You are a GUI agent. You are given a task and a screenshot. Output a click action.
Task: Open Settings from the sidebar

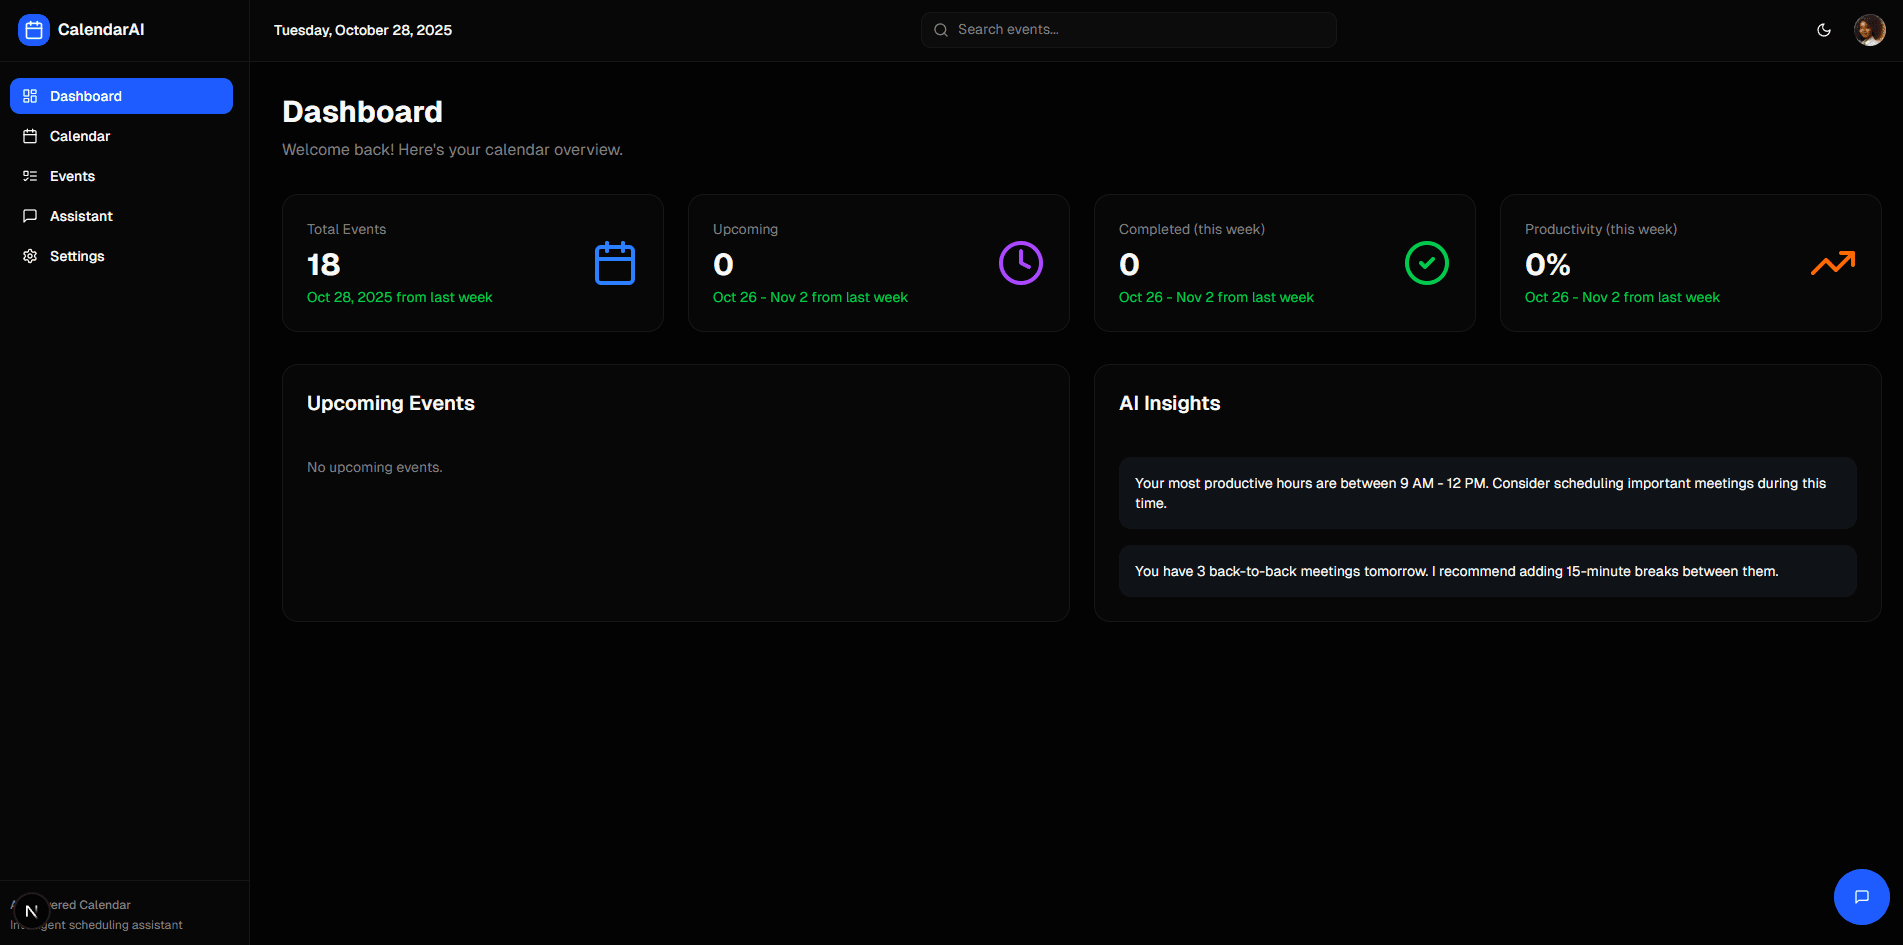77,256
